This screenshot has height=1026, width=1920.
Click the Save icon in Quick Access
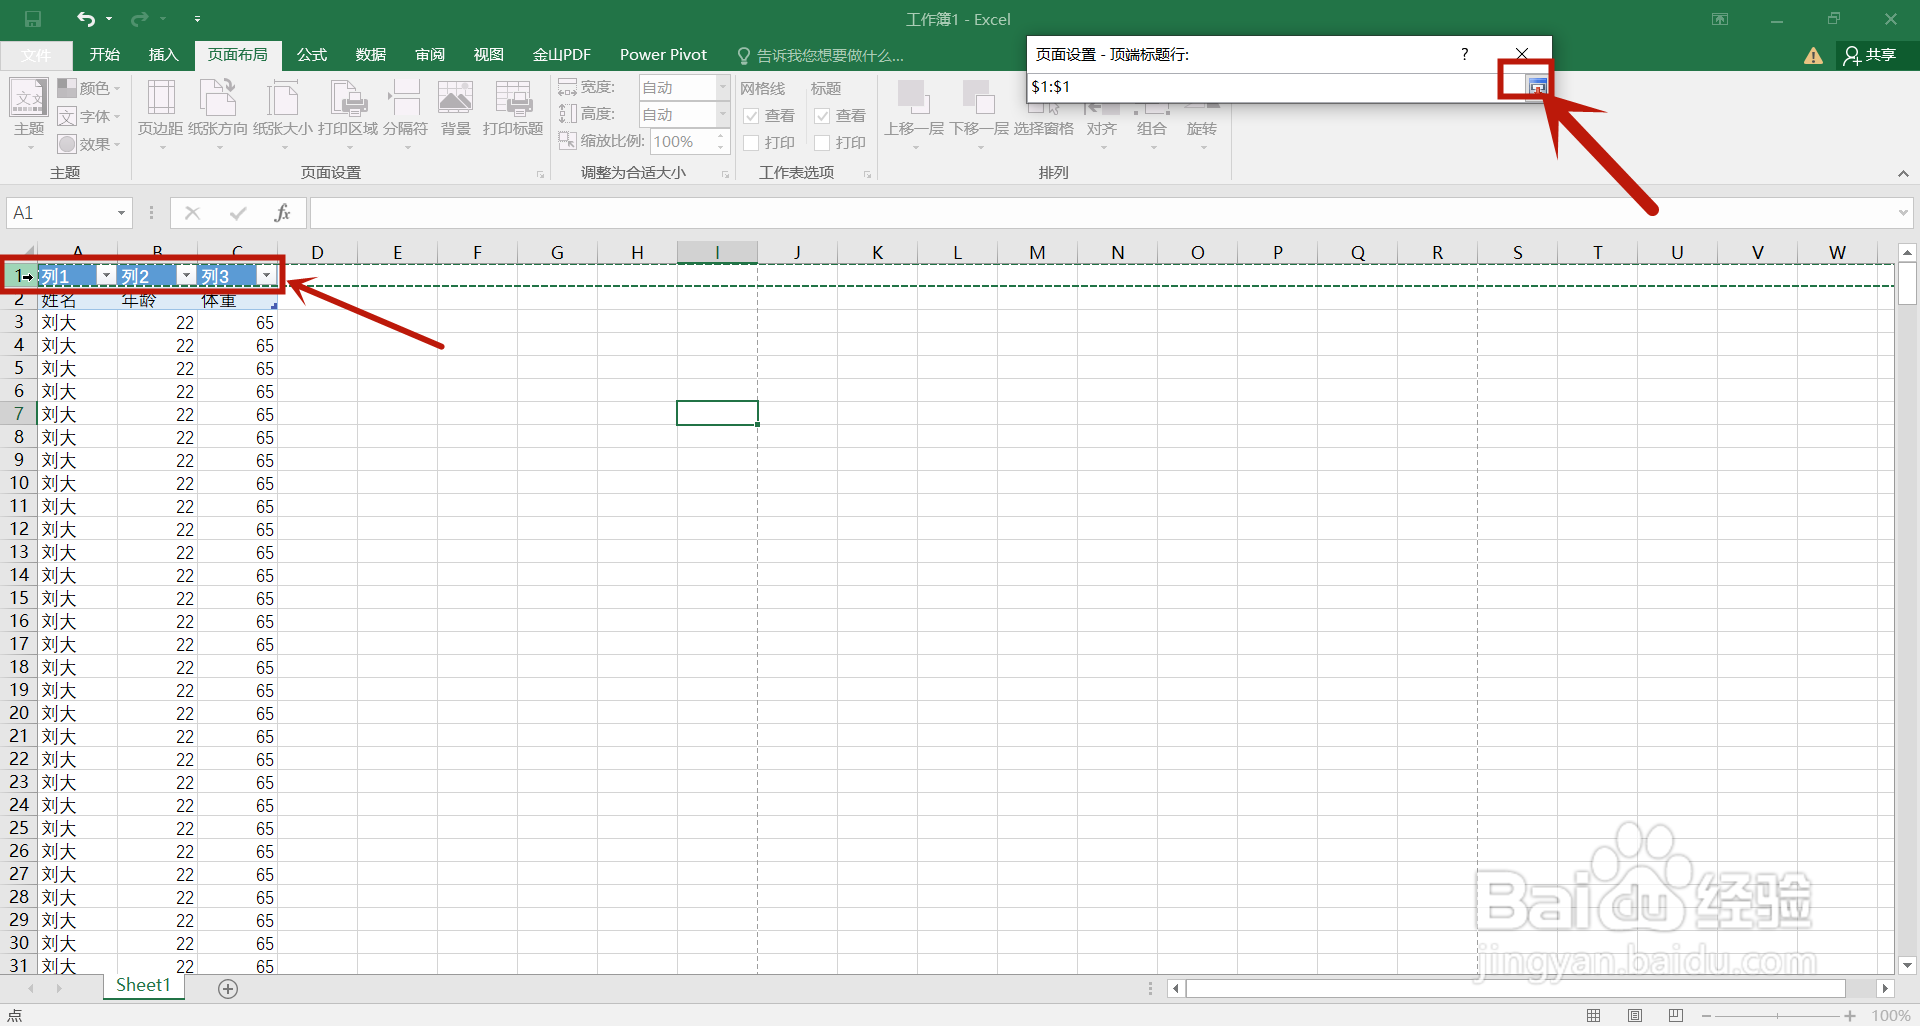tap(33, 19)
